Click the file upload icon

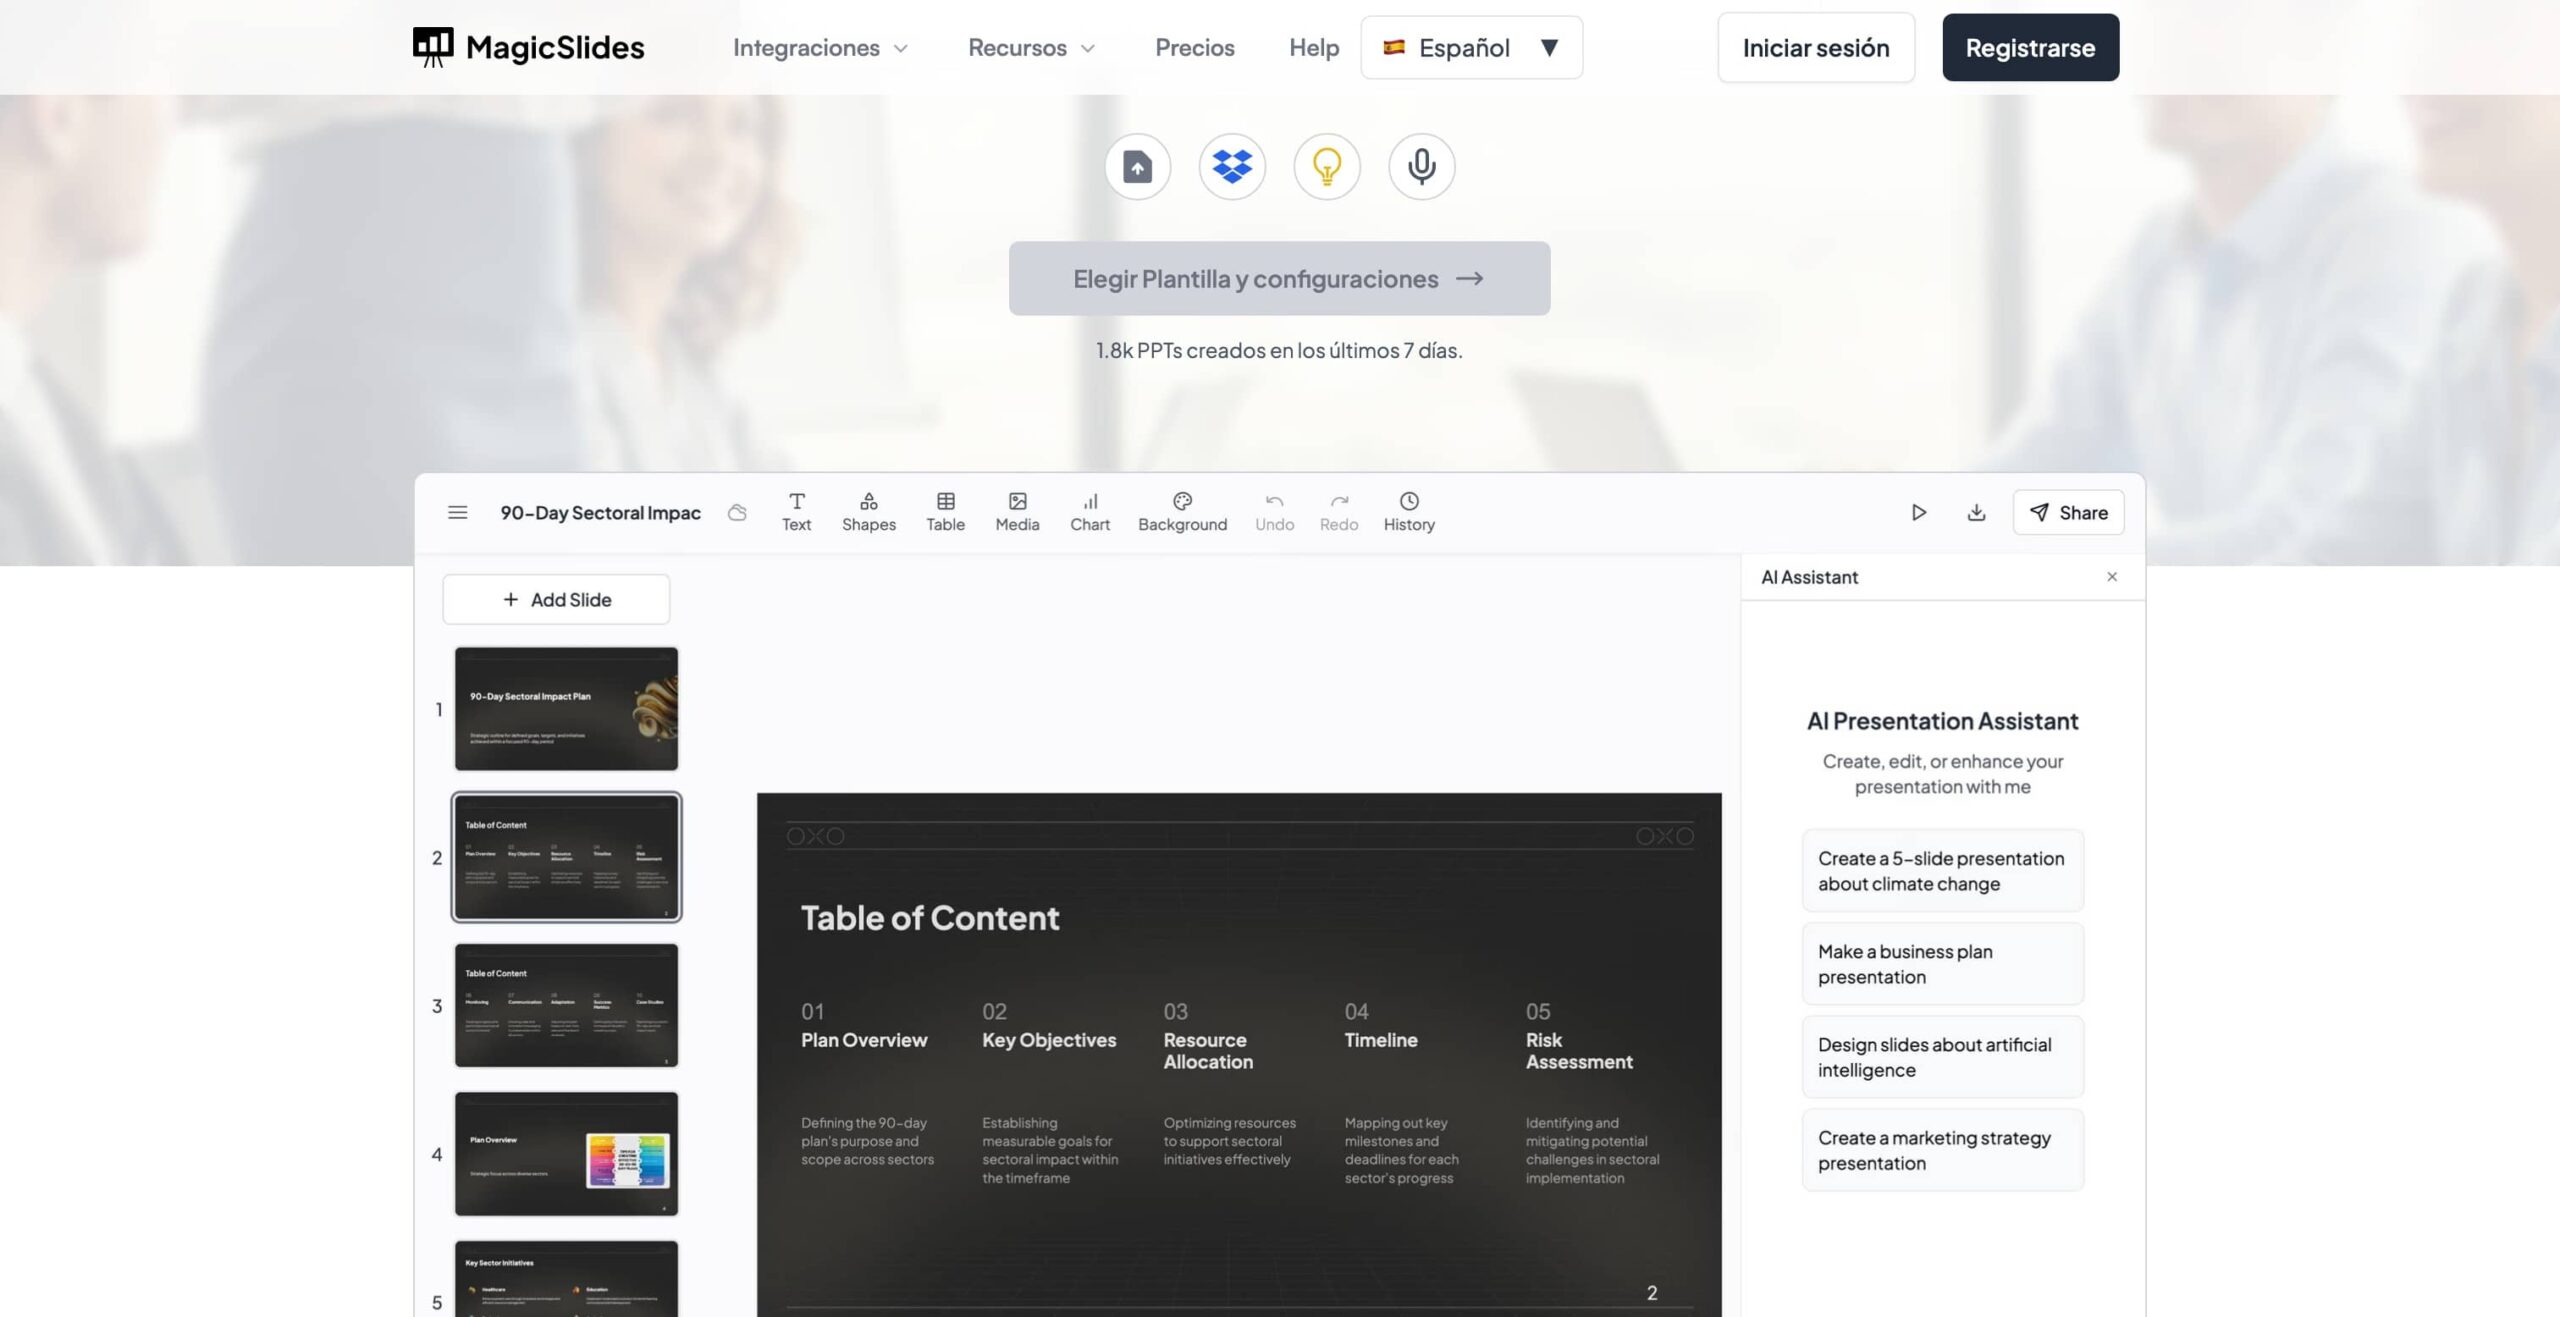tap(1137, 166)
